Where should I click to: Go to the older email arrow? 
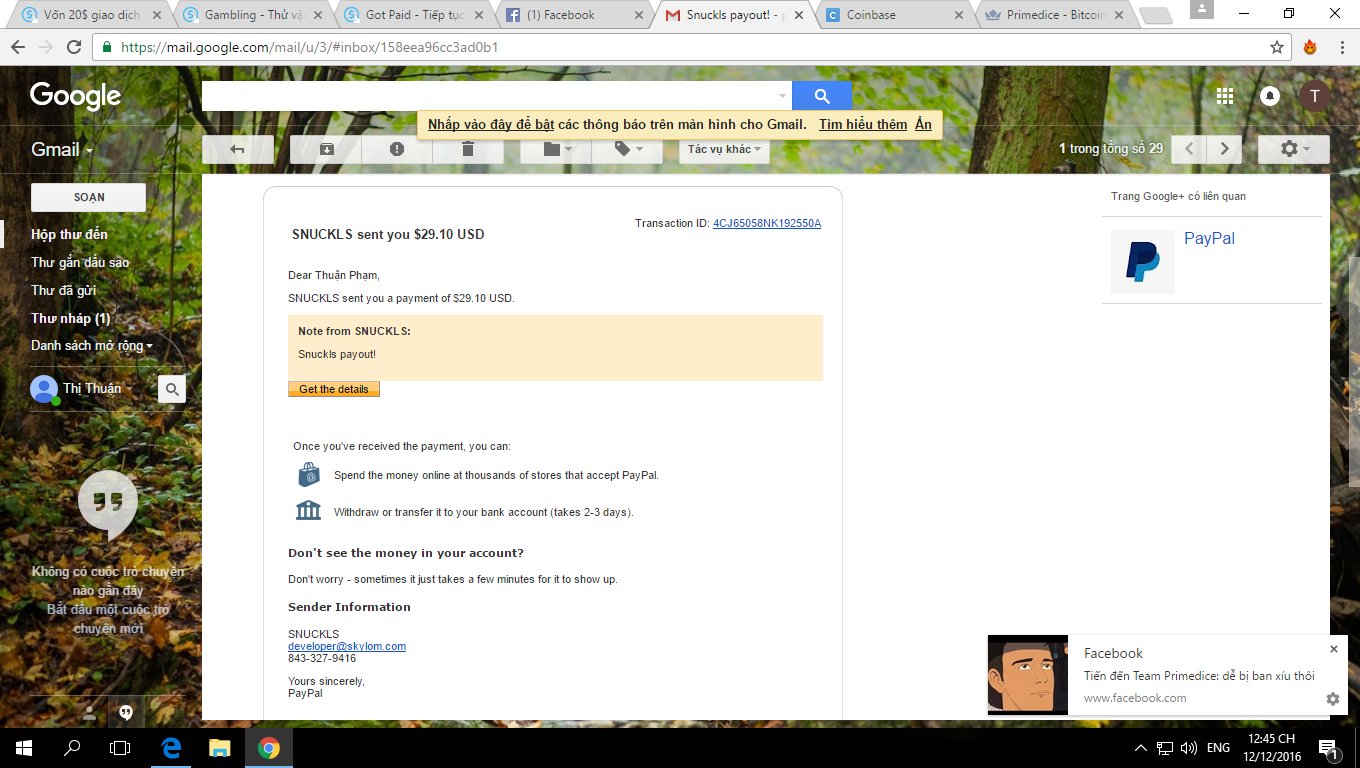1224,149
